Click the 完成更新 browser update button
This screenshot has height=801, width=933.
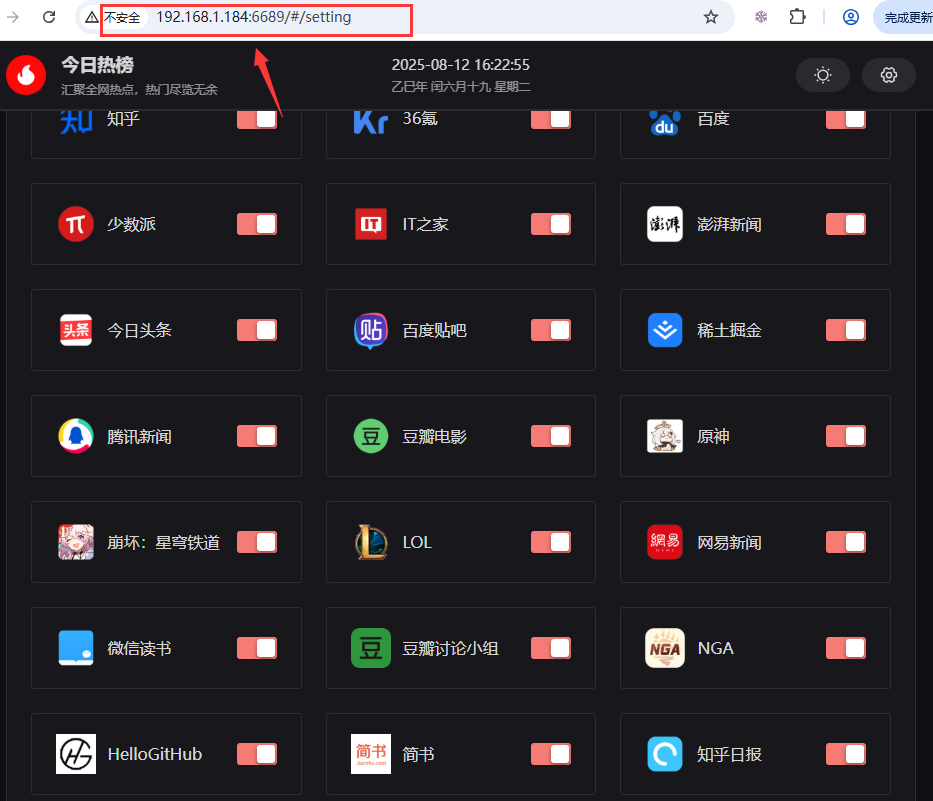click(x=904, y=17)
